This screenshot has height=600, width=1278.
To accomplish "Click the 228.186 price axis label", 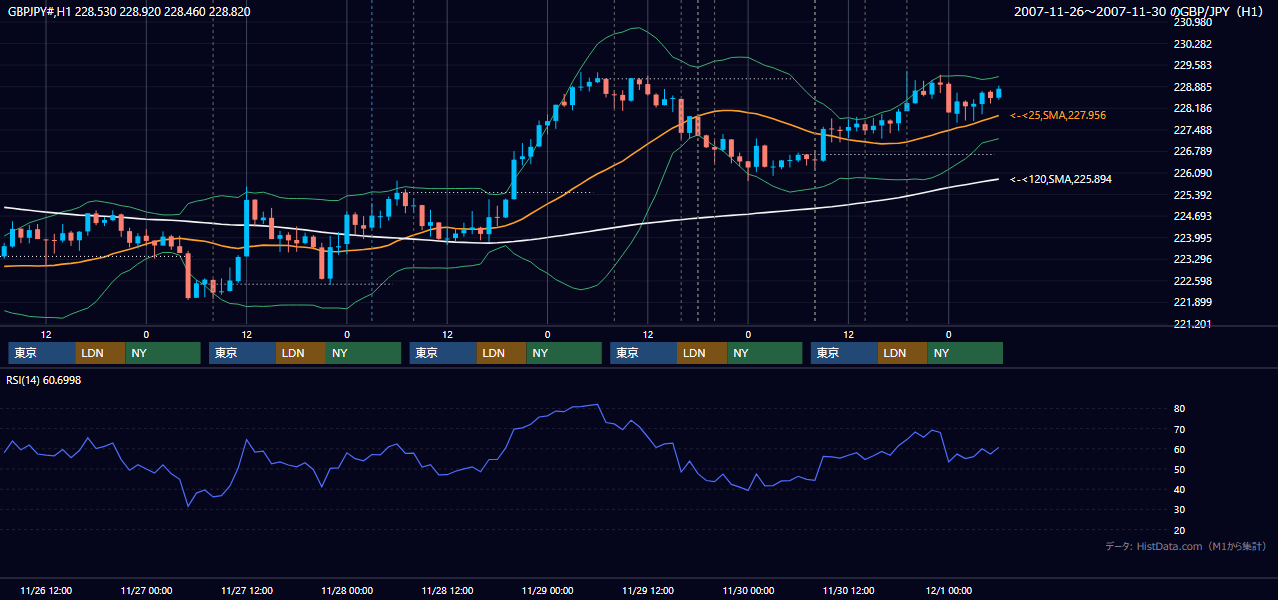I will 1192,109.
